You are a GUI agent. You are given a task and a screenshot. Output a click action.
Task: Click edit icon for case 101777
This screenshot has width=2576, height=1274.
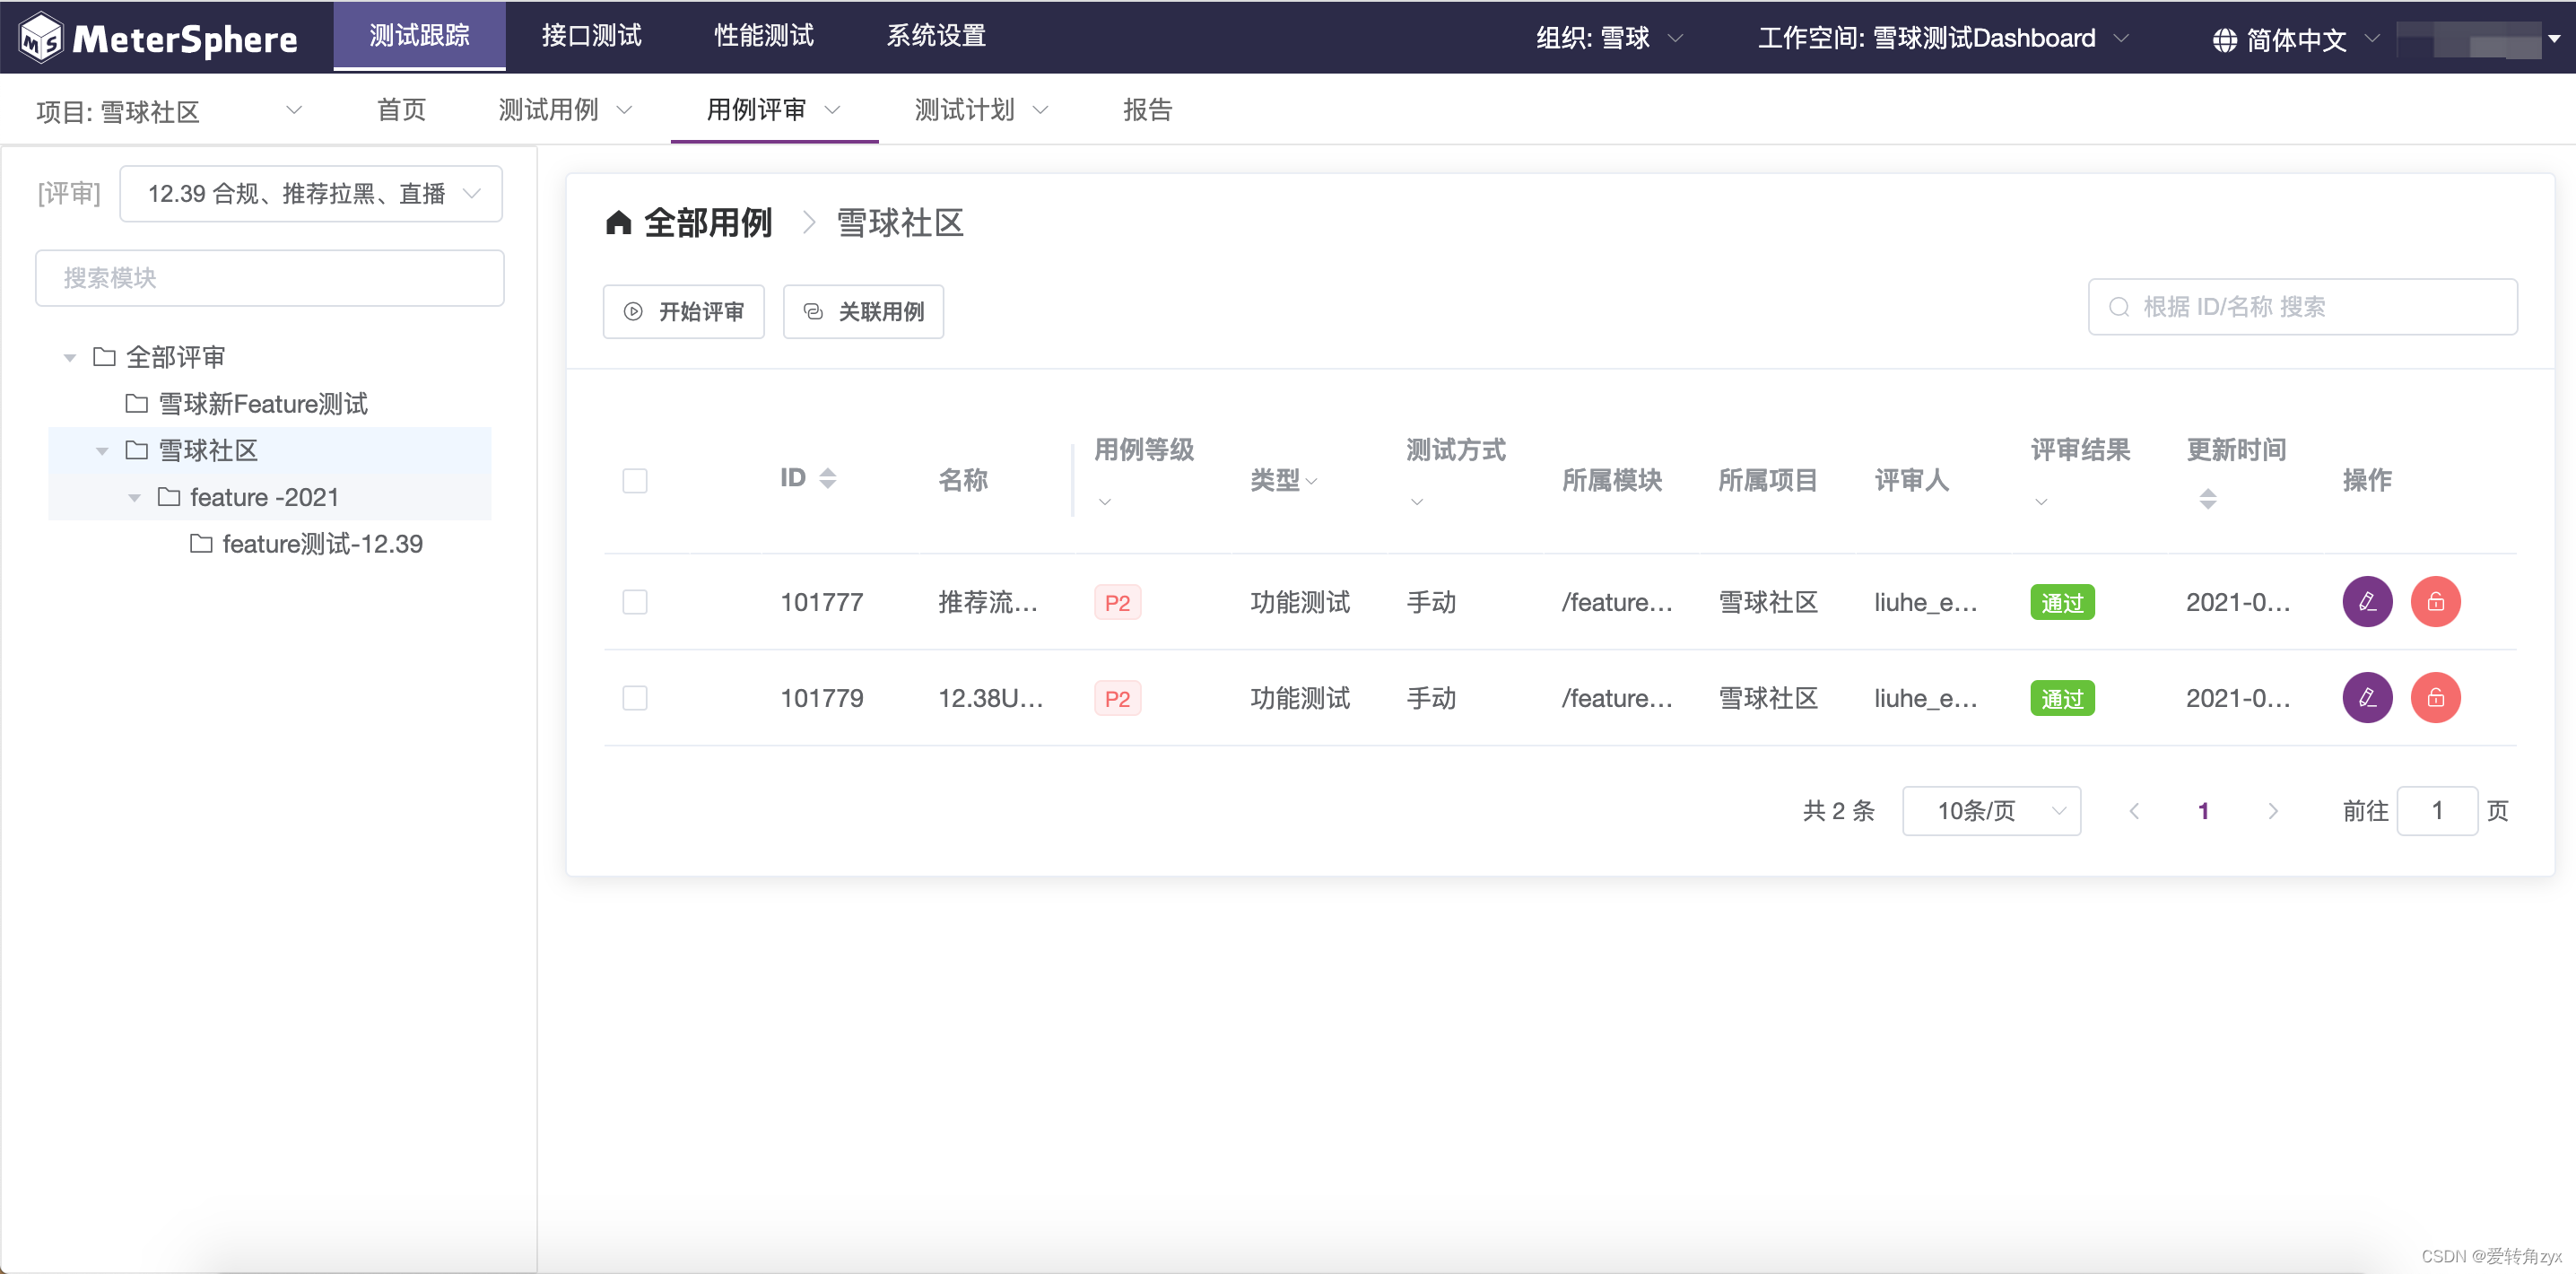point(2367,602)
